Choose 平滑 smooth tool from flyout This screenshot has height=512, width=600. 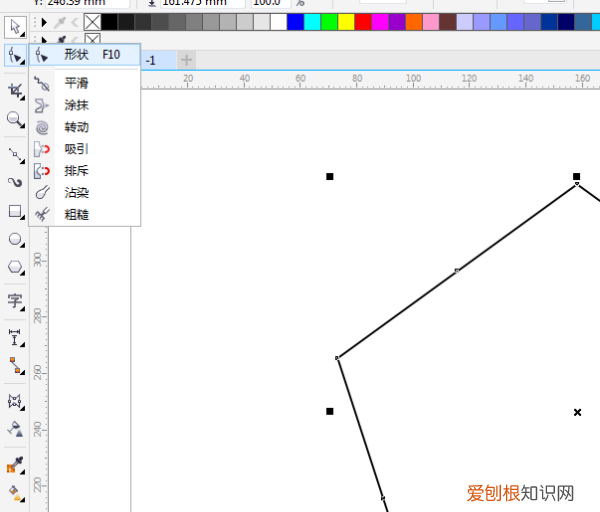coord(76,83)
